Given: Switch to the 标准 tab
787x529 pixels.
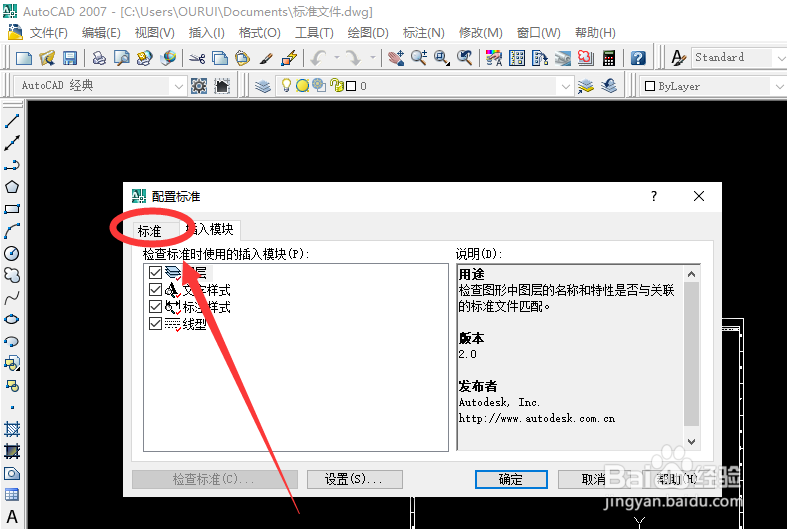Looking at the screenshot, I should [x=150, y=231].
